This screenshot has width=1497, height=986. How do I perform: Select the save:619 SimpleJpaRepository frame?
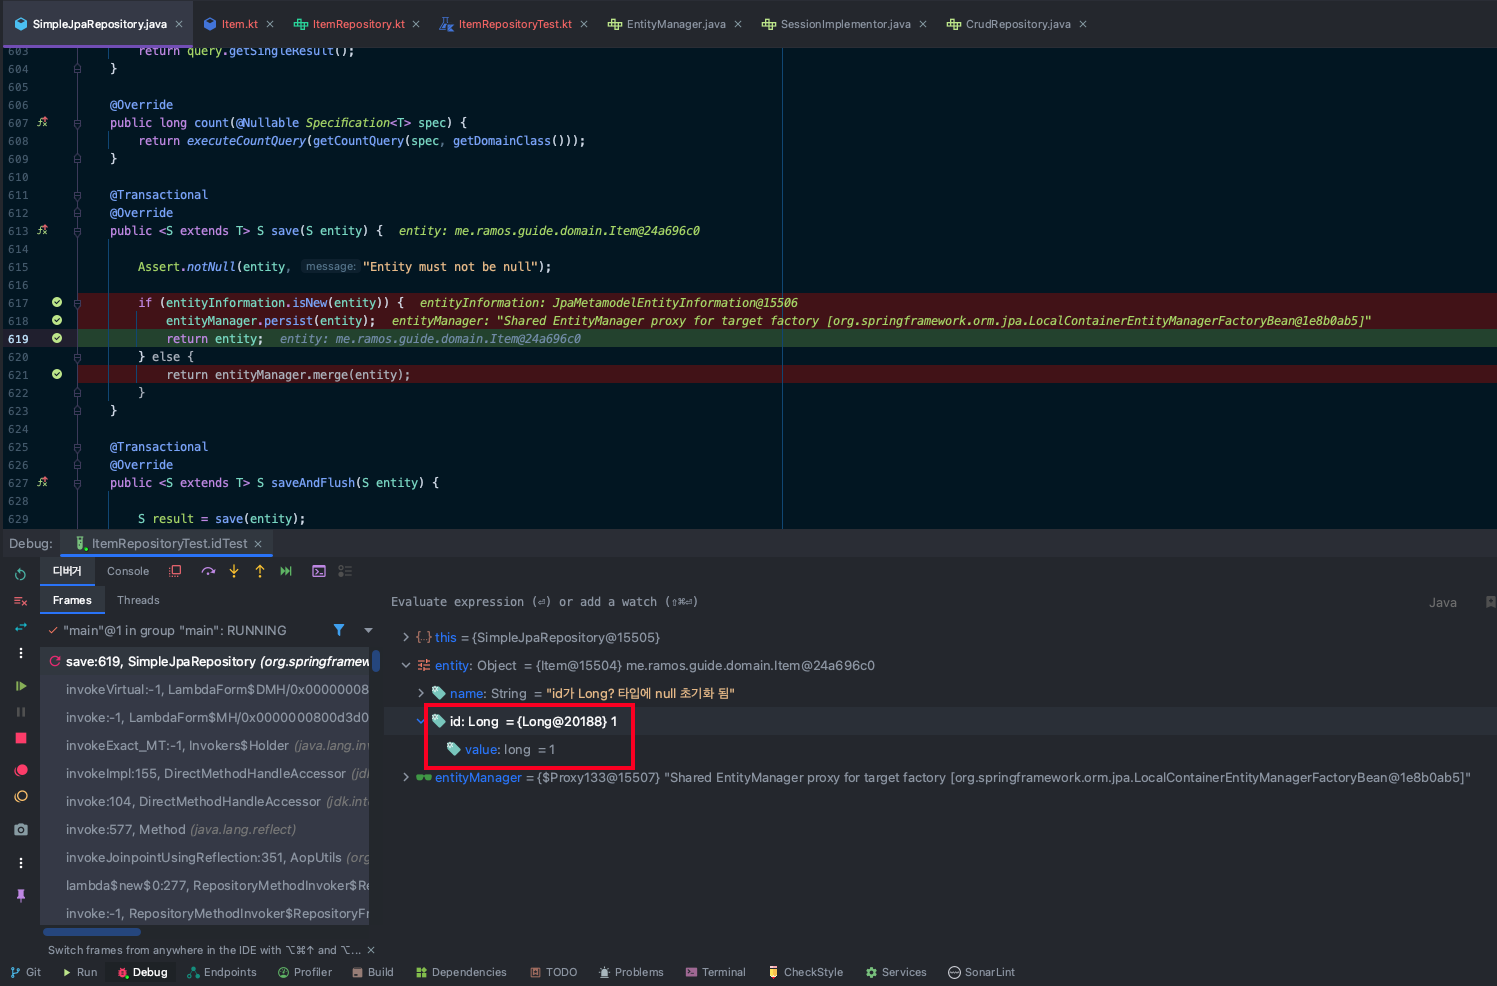click(x=205, y=661)
